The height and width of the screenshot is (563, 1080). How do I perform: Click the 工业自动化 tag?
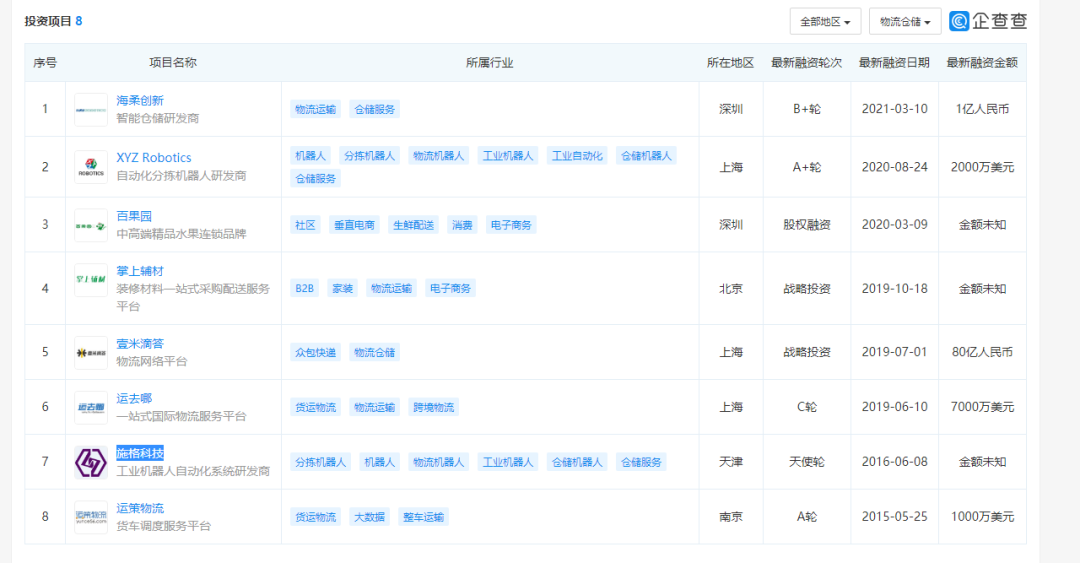coord(577,156)
